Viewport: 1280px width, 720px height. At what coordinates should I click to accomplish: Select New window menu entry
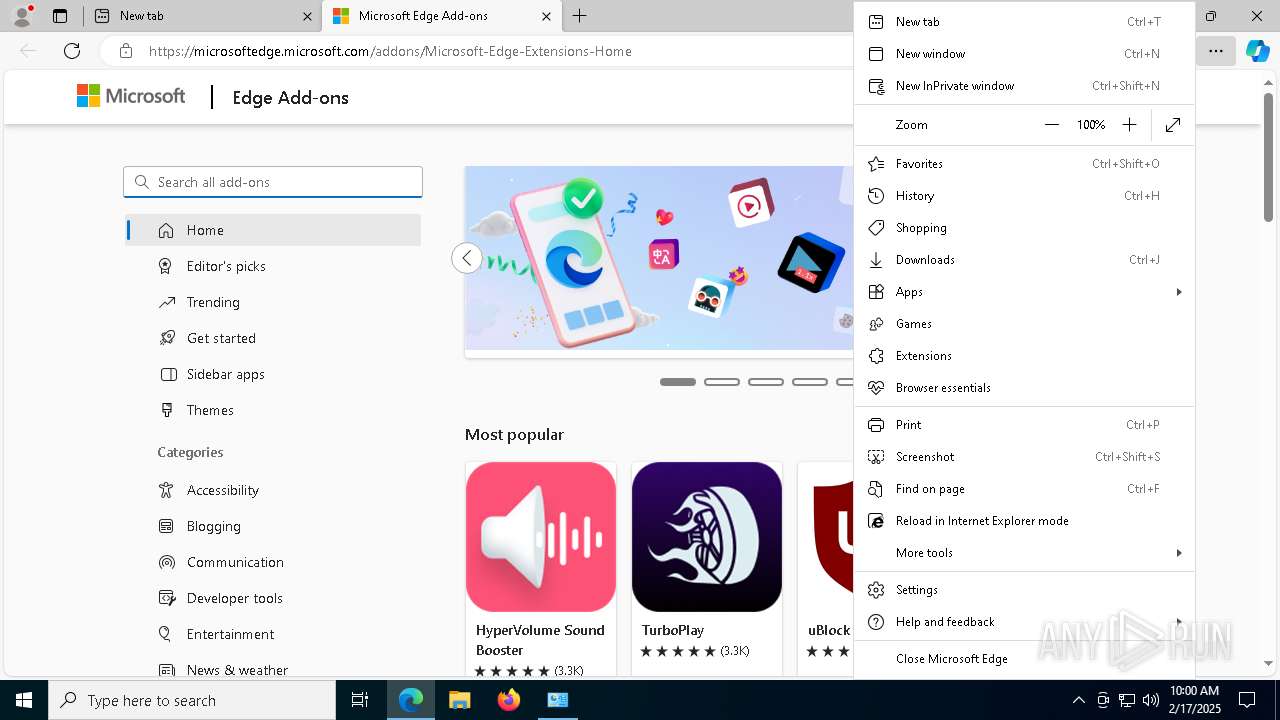[x=1025, y=54]
